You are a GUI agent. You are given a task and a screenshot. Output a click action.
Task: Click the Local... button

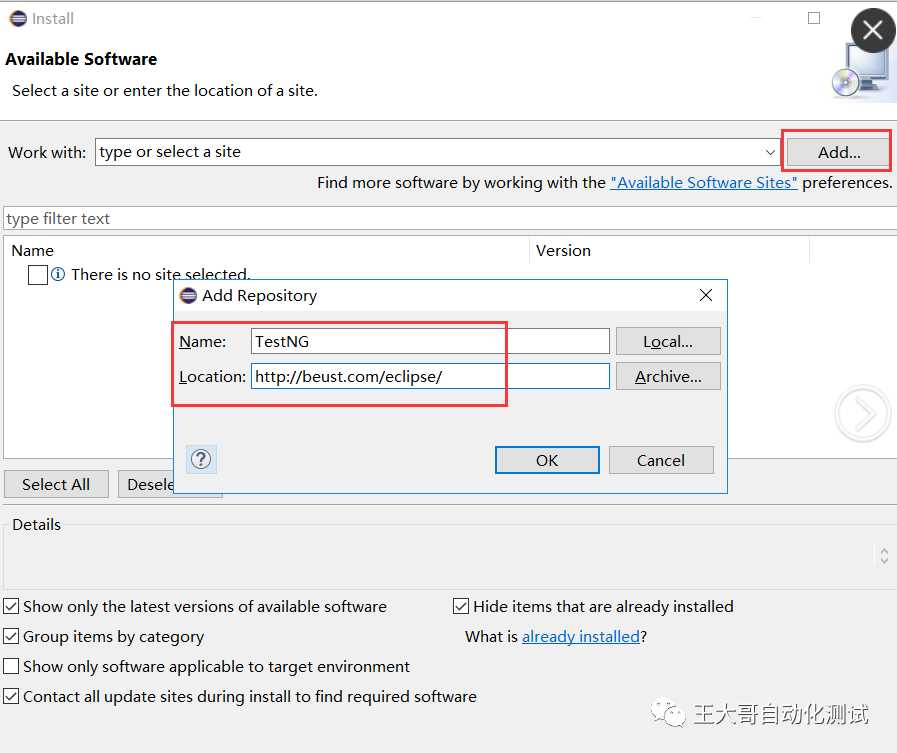click(668, 342)
